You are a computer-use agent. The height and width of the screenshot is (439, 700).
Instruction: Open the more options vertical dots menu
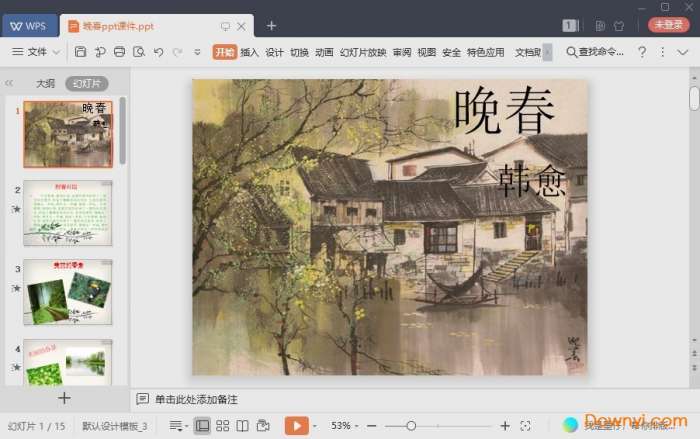[x=662, y=52]
